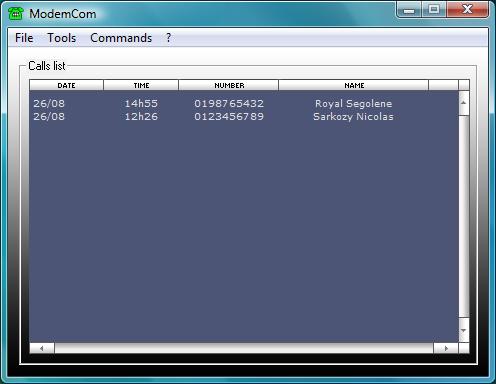
Task: Open the Tools menu
Action: coord(62,38)
